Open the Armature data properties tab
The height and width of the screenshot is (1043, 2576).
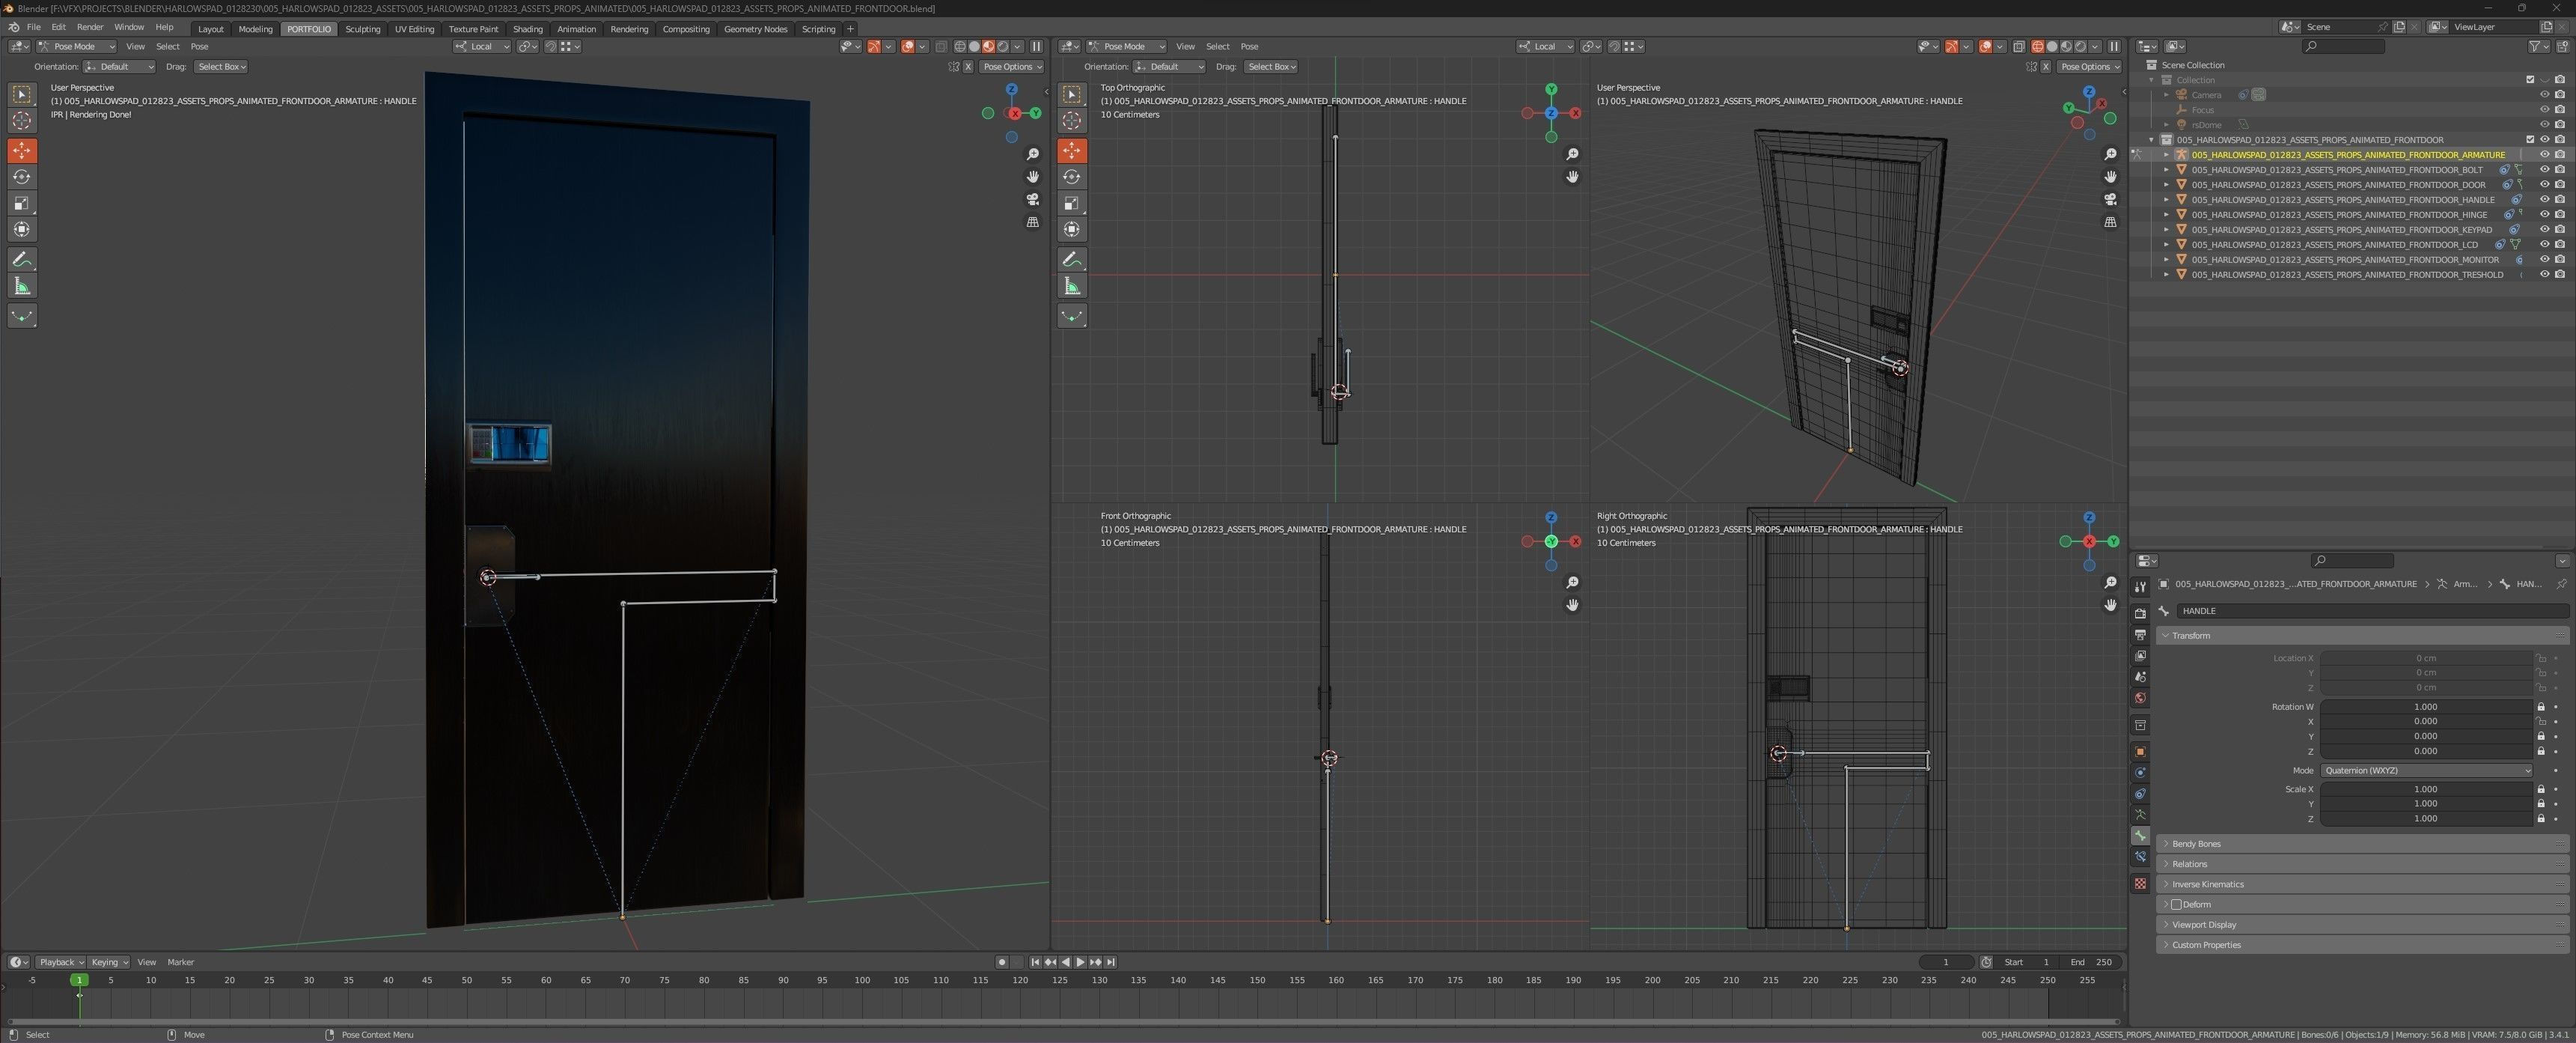[x=2140, y=815]
